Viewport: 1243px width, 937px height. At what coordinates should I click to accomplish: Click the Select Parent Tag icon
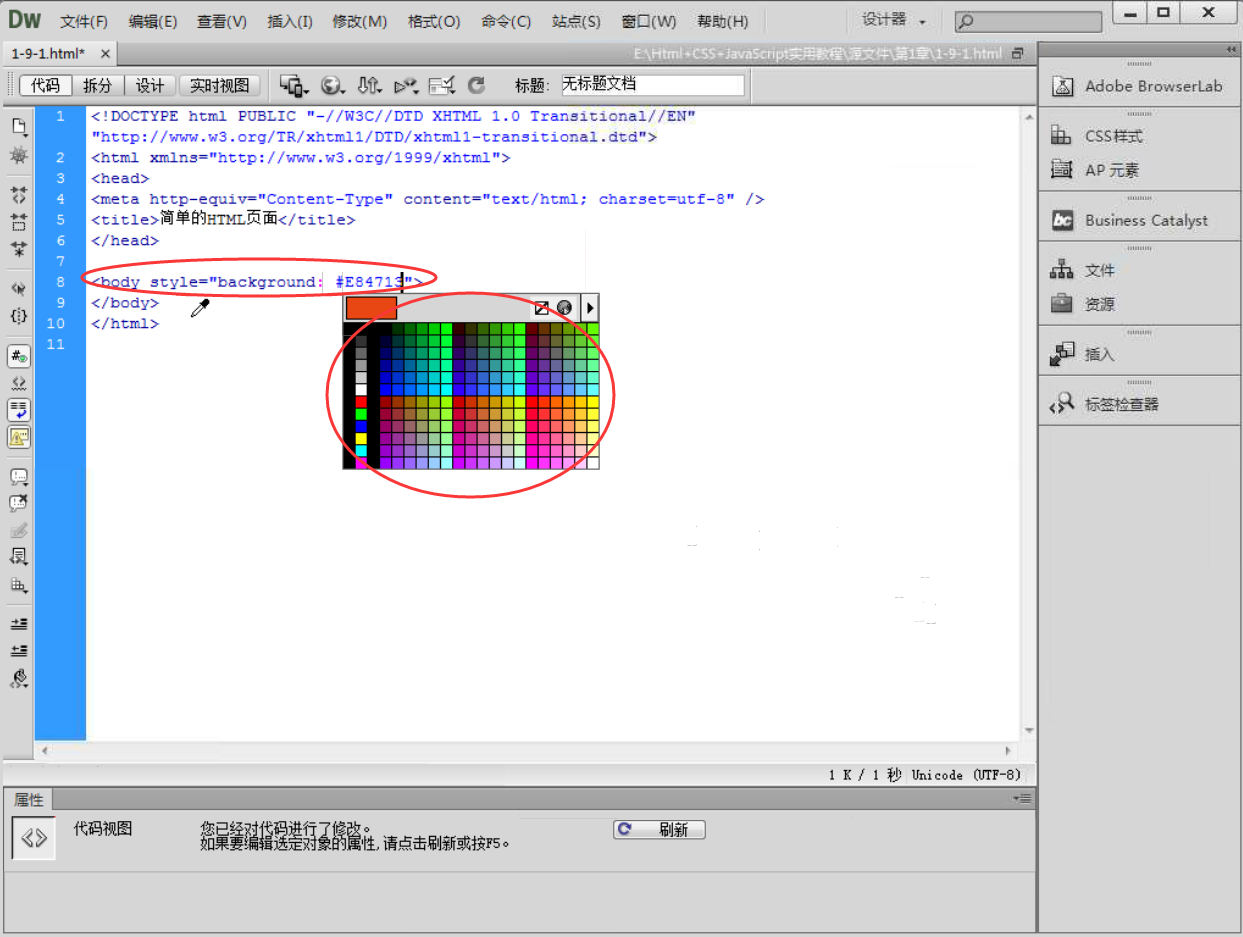click(19, 288)
